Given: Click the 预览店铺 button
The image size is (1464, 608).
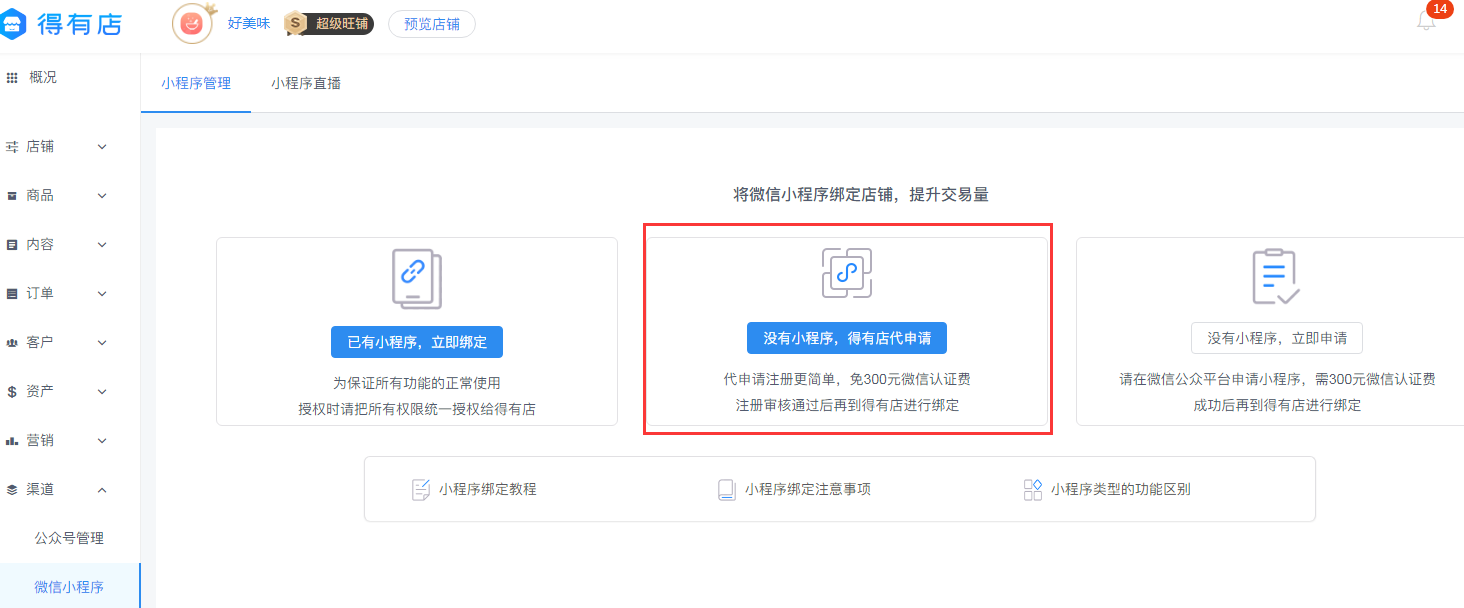Looking at the screenshot, I should pyautogui.click(x=432, y=24).
